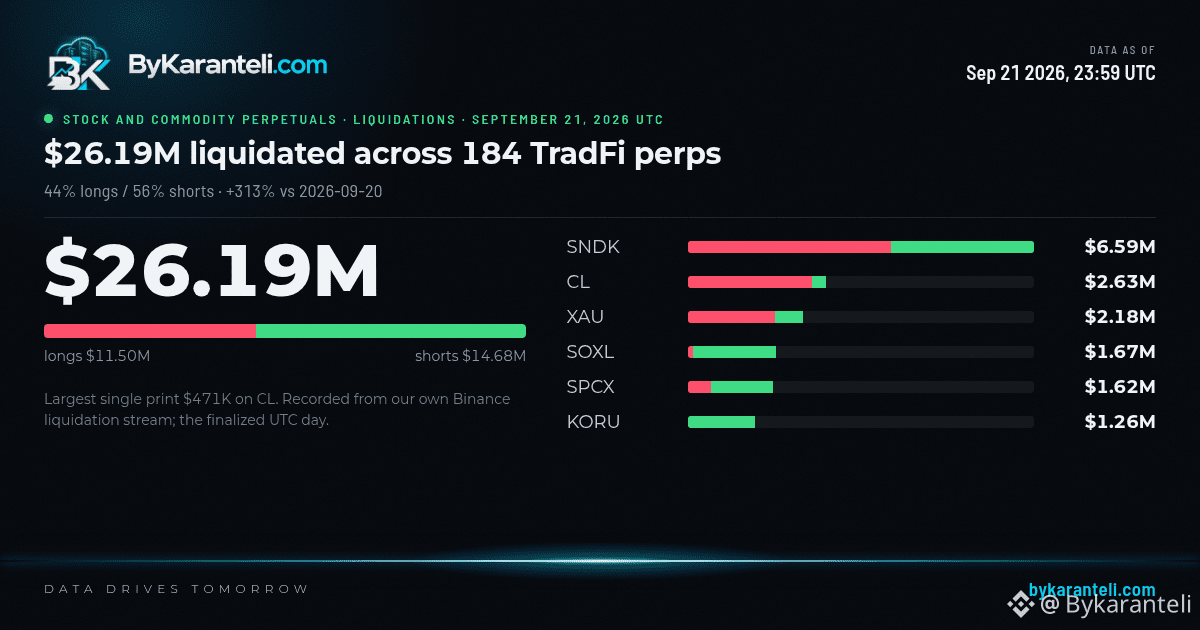Click the XAU liquidation bar

tap(861, 317)
